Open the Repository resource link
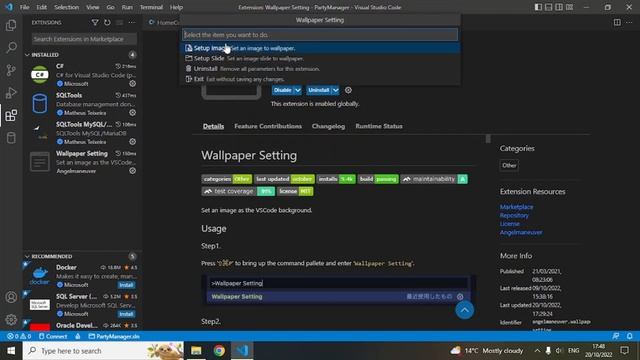640x360 pixels. (x=514, y=215)
